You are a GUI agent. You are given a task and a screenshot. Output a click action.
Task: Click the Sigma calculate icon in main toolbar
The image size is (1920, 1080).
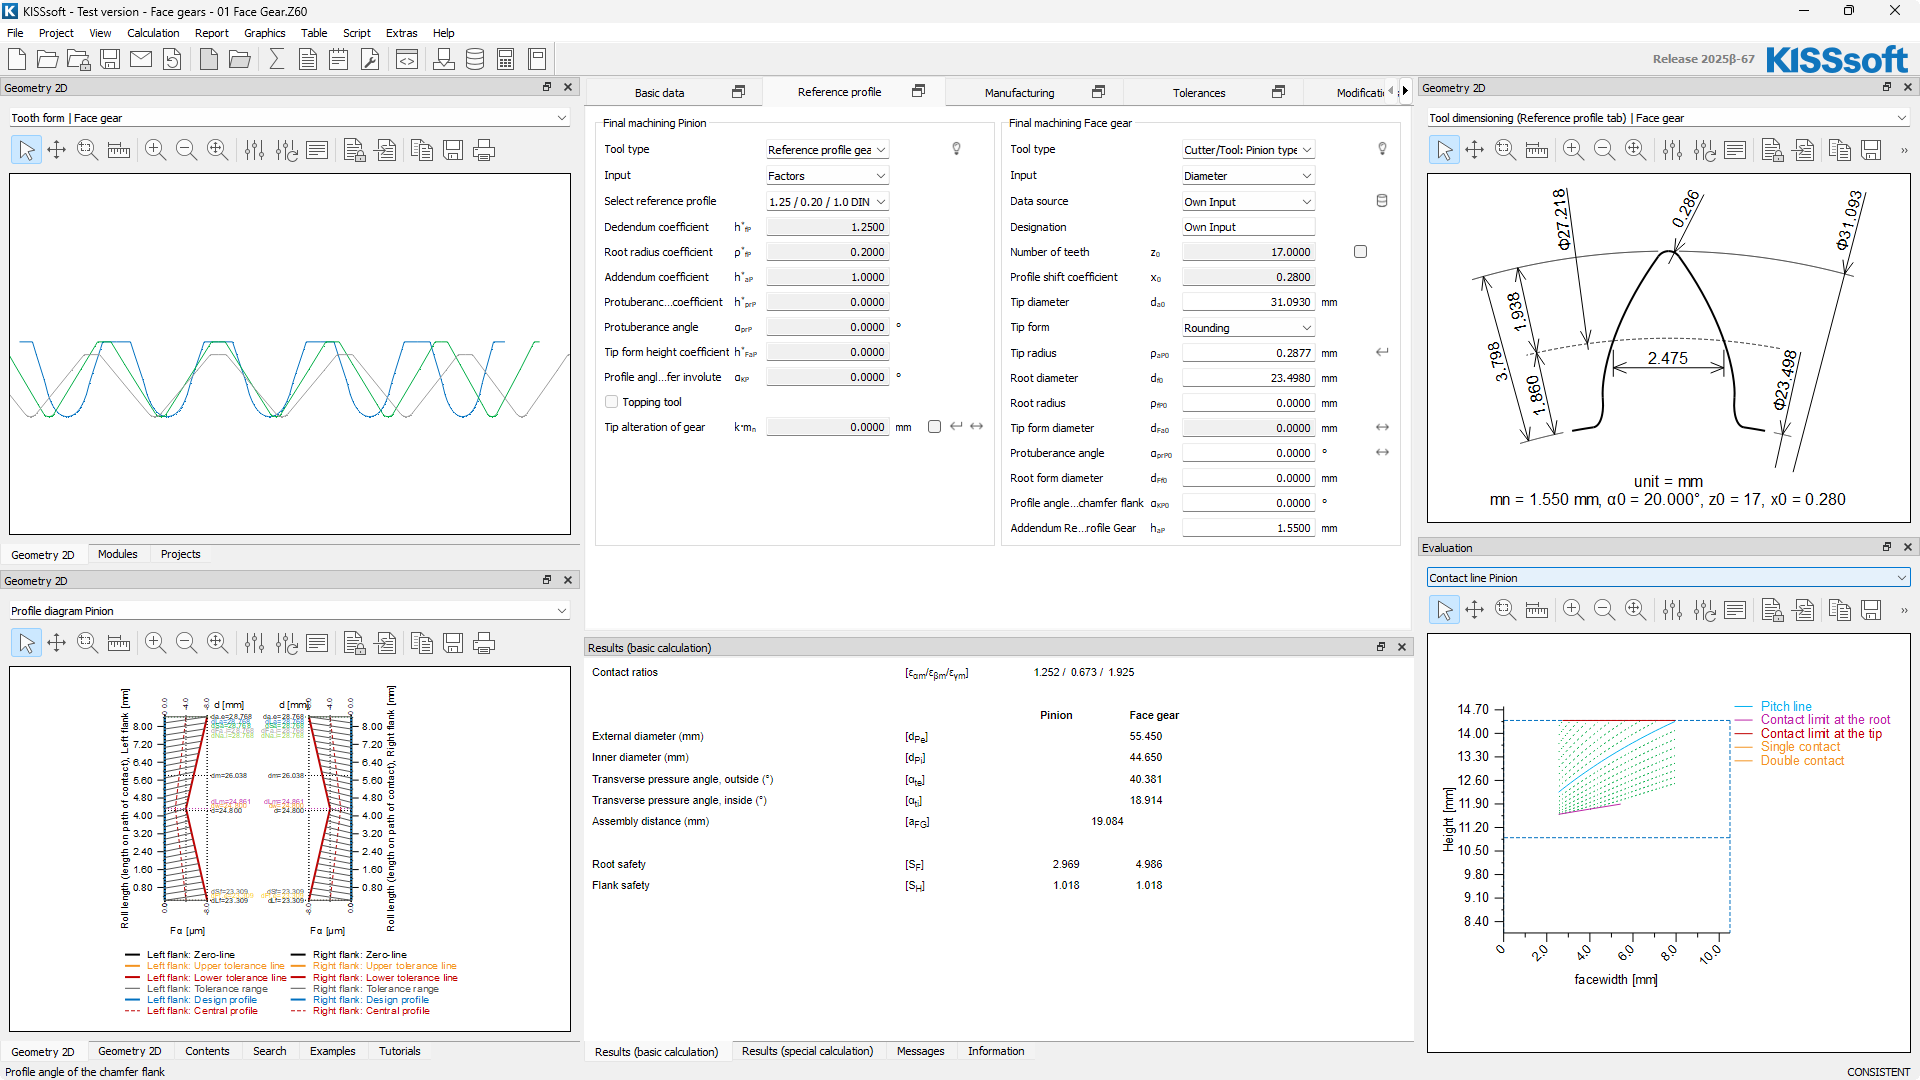click(x=277, y=59)
